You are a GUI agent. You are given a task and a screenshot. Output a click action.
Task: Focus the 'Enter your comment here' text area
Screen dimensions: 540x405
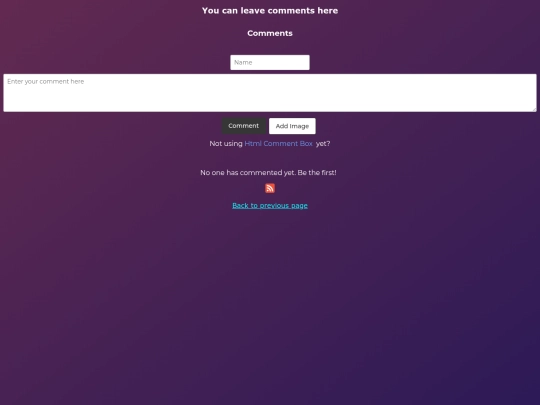tap(270, 93)
